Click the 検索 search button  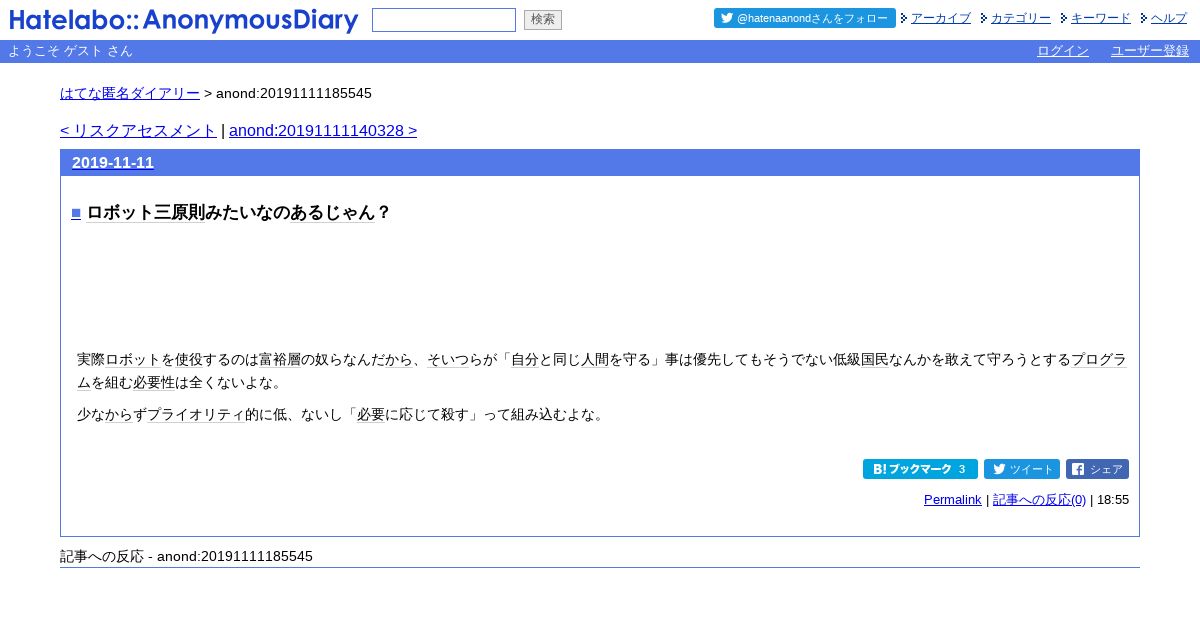point(543,20)
